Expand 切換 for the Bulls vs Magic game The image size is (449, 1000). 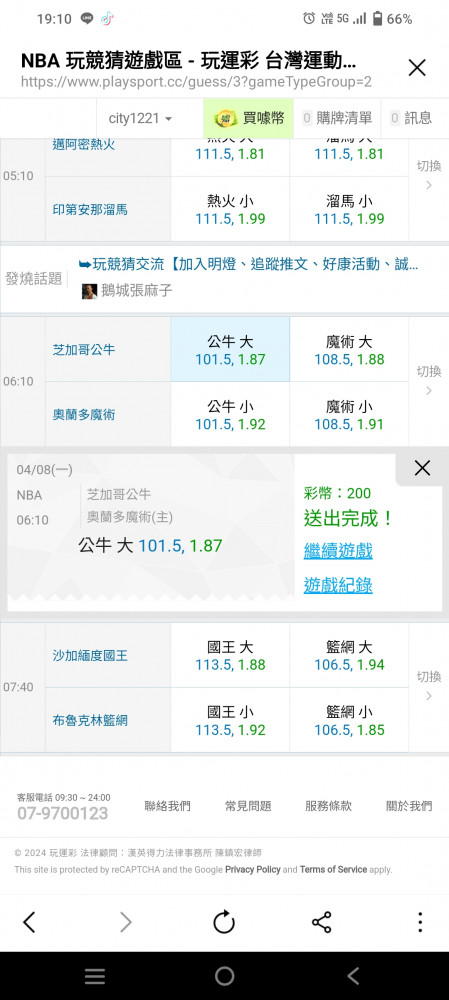(429, 381)
